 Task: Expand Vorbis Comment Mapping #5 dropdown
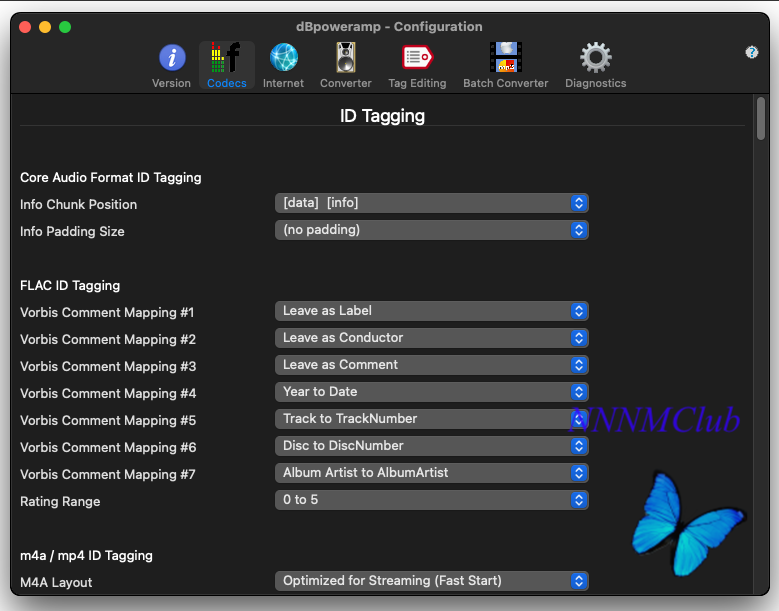click(432, 419)
